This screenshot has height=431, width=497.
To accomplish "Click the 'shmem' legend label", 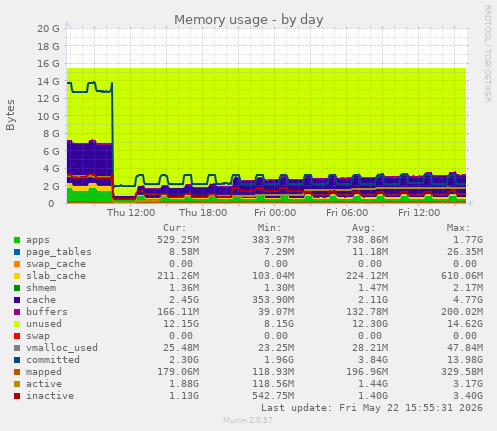I will (x=41, y=288).
